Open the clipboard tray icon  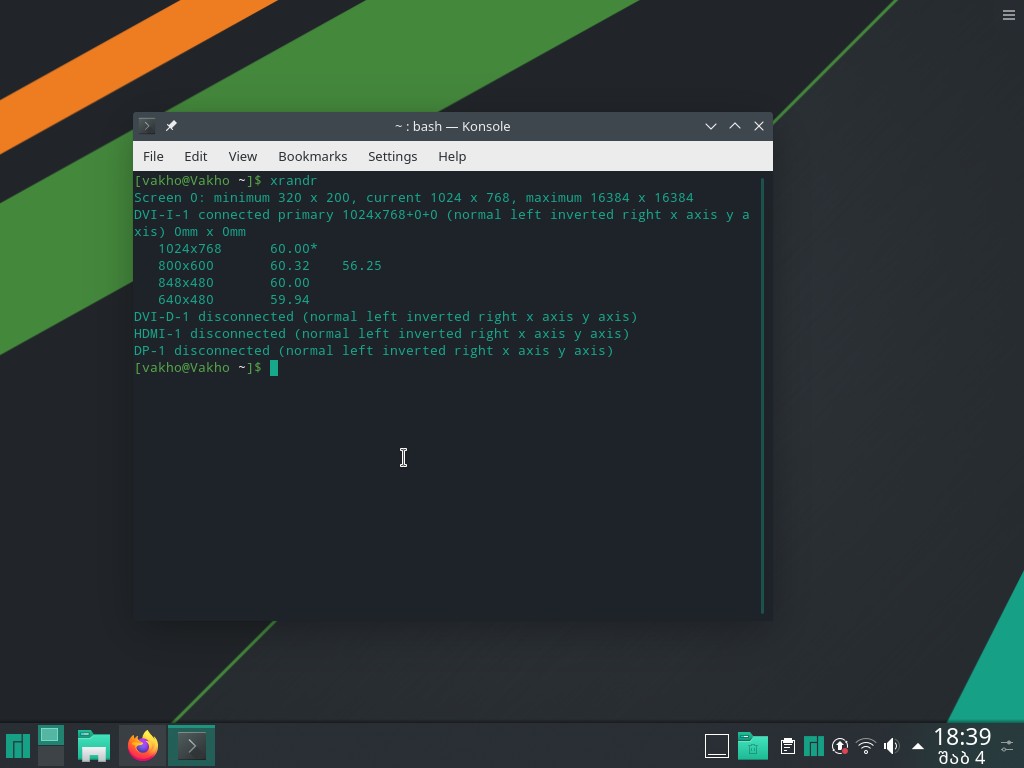coord(788,746)
